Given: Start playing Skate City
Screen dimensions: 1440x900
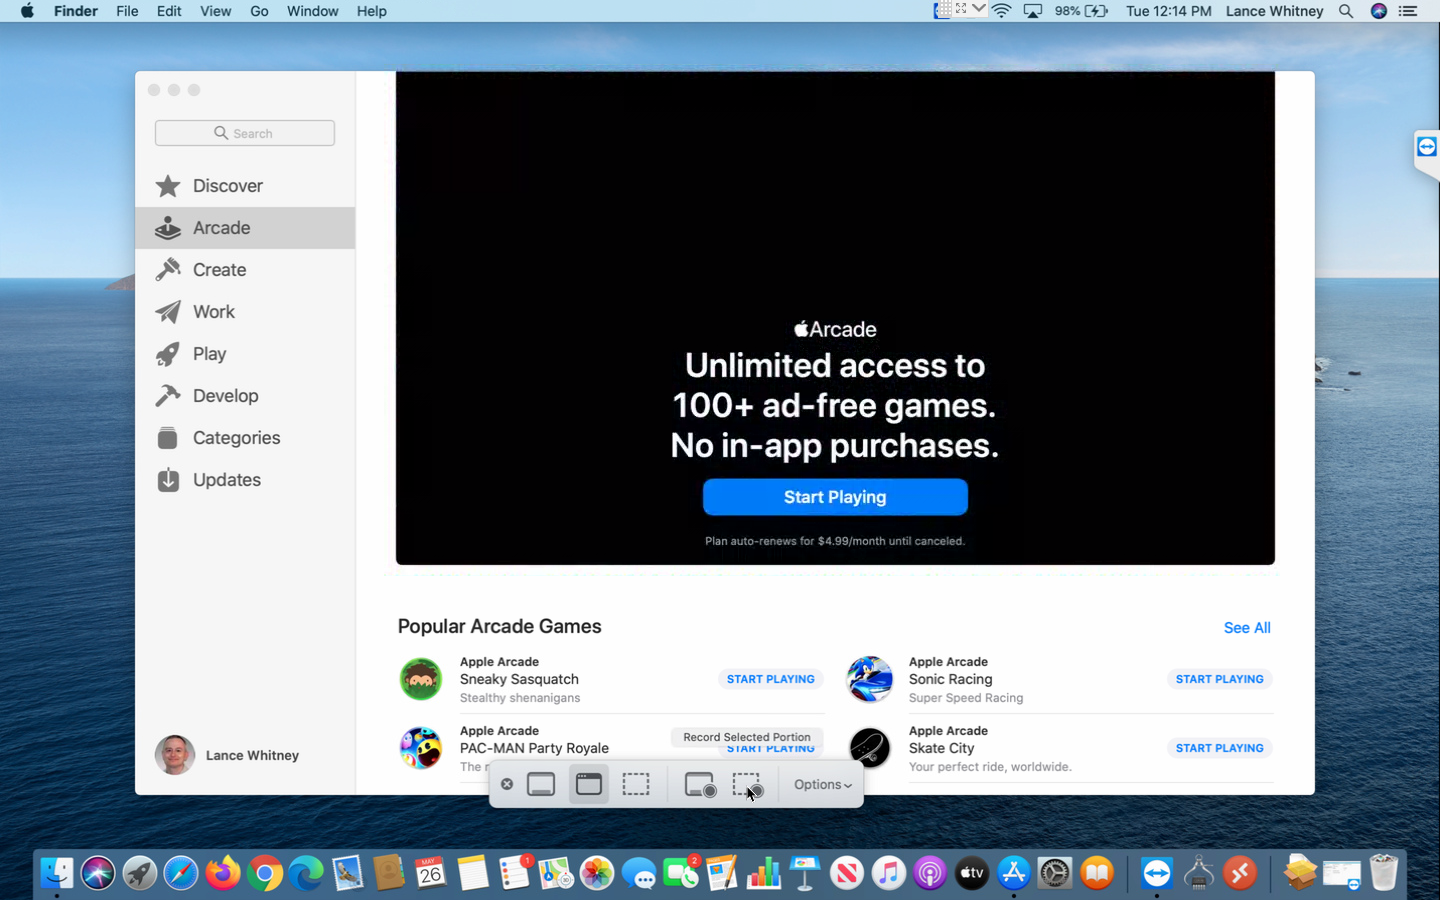Looking at the screenshot, I should coord(1219,748).
